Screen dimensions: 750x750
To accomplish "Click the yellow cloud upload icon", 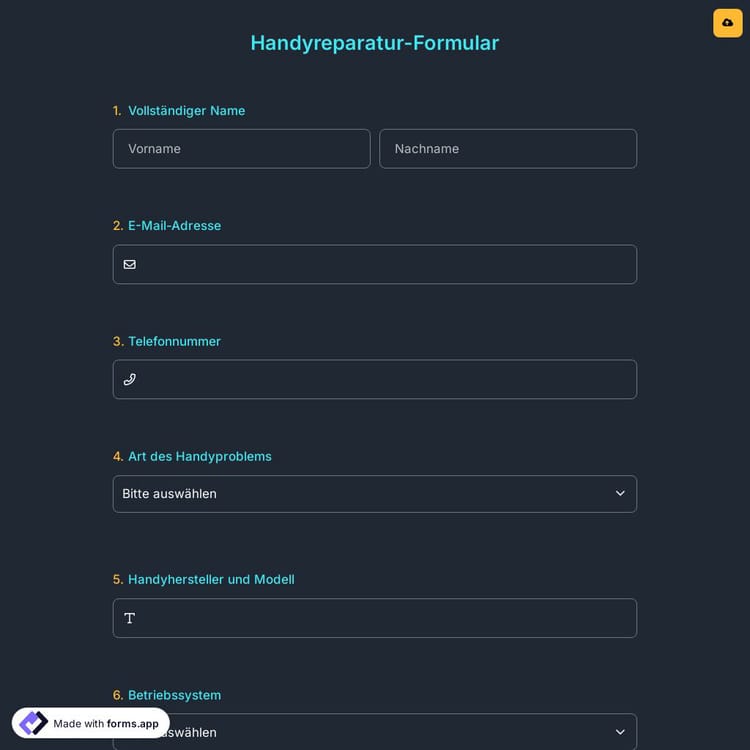I will (x=727, y=23).
